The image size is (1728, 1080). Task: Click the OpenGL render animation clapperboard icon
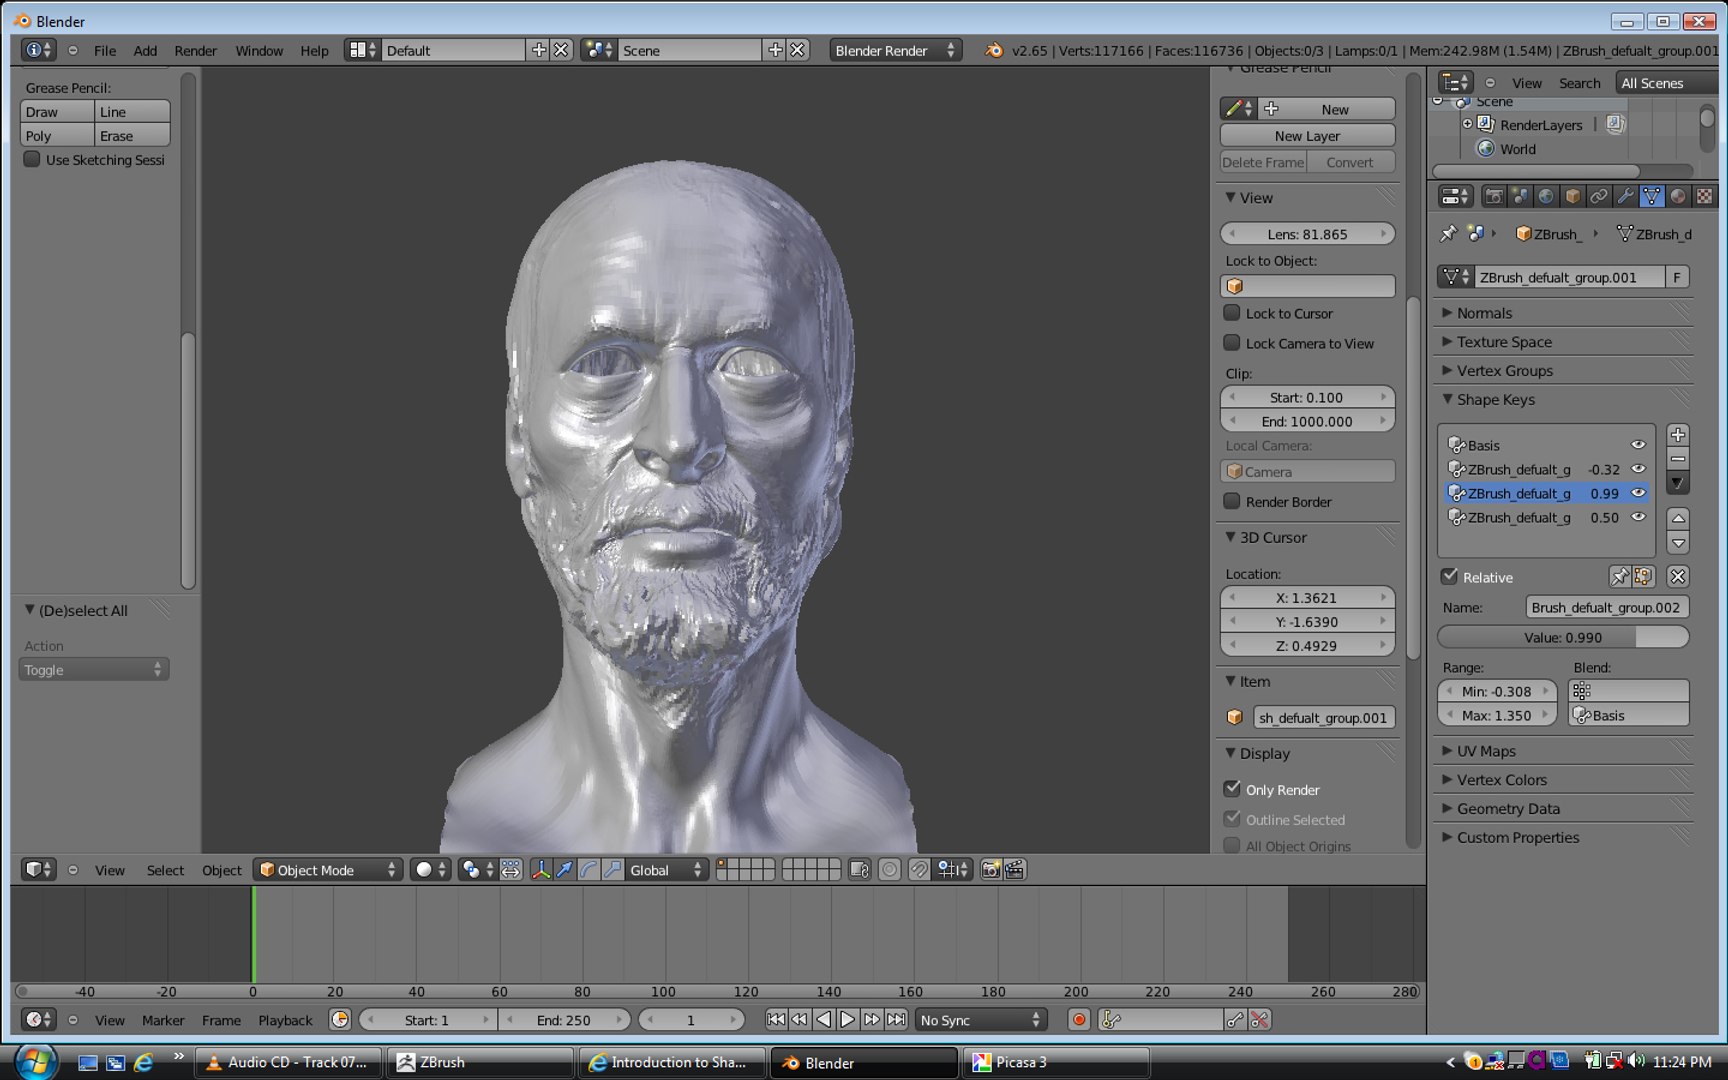point(1015,870)
